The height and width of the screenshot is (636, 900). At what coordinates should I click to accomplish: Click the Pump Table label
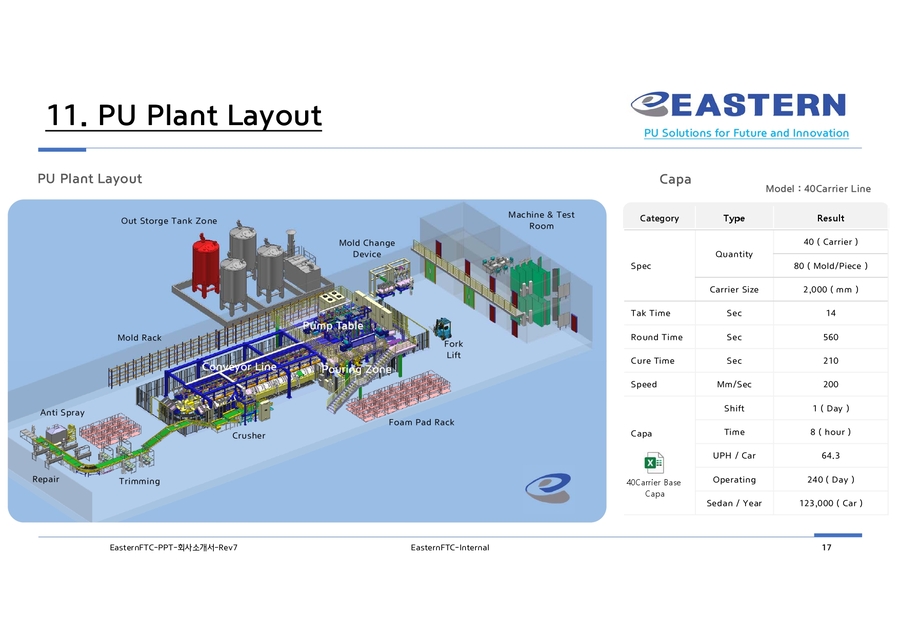(x=332, y=325)
